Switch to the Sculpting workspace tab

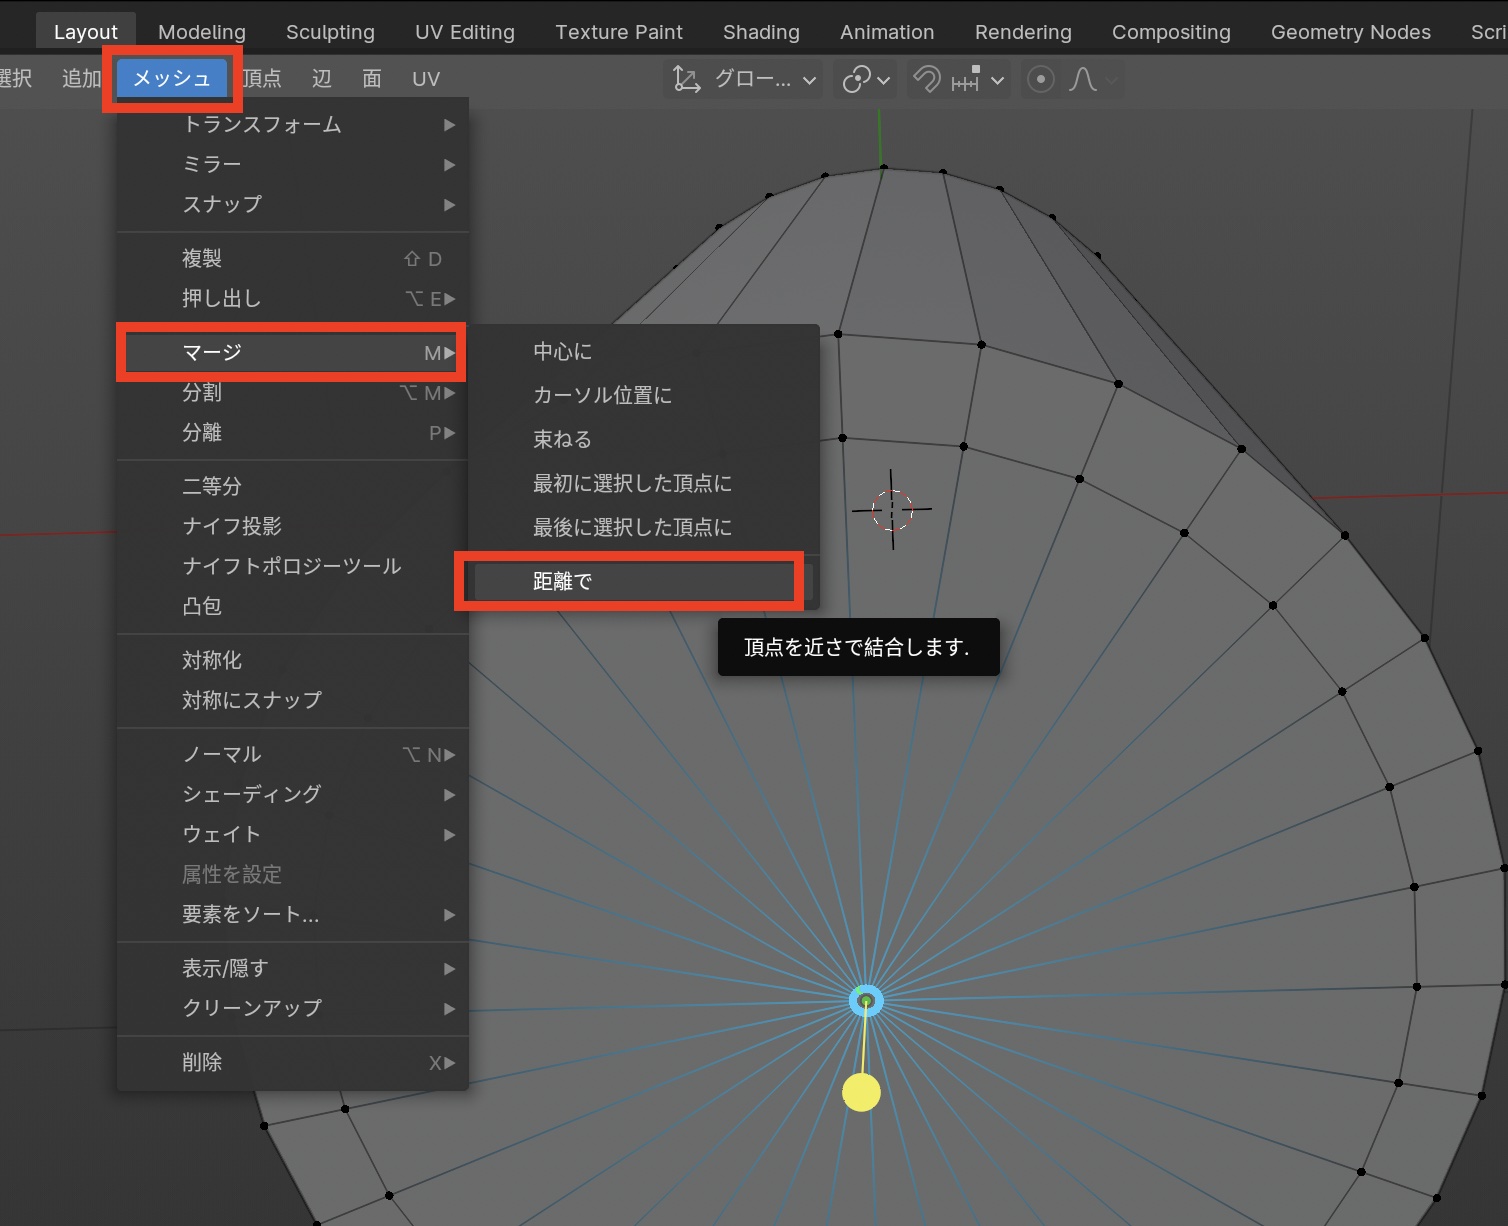(x=330, y=32)
